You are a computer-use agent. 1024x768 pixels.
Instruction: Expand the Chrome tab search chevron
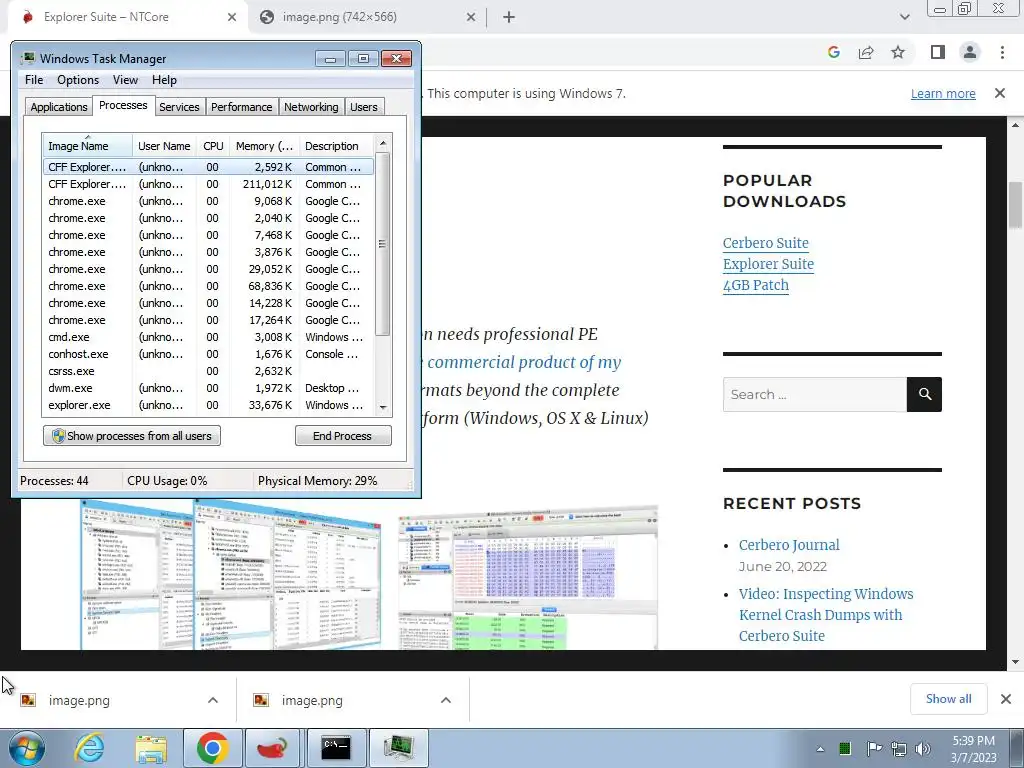[904, 17]
